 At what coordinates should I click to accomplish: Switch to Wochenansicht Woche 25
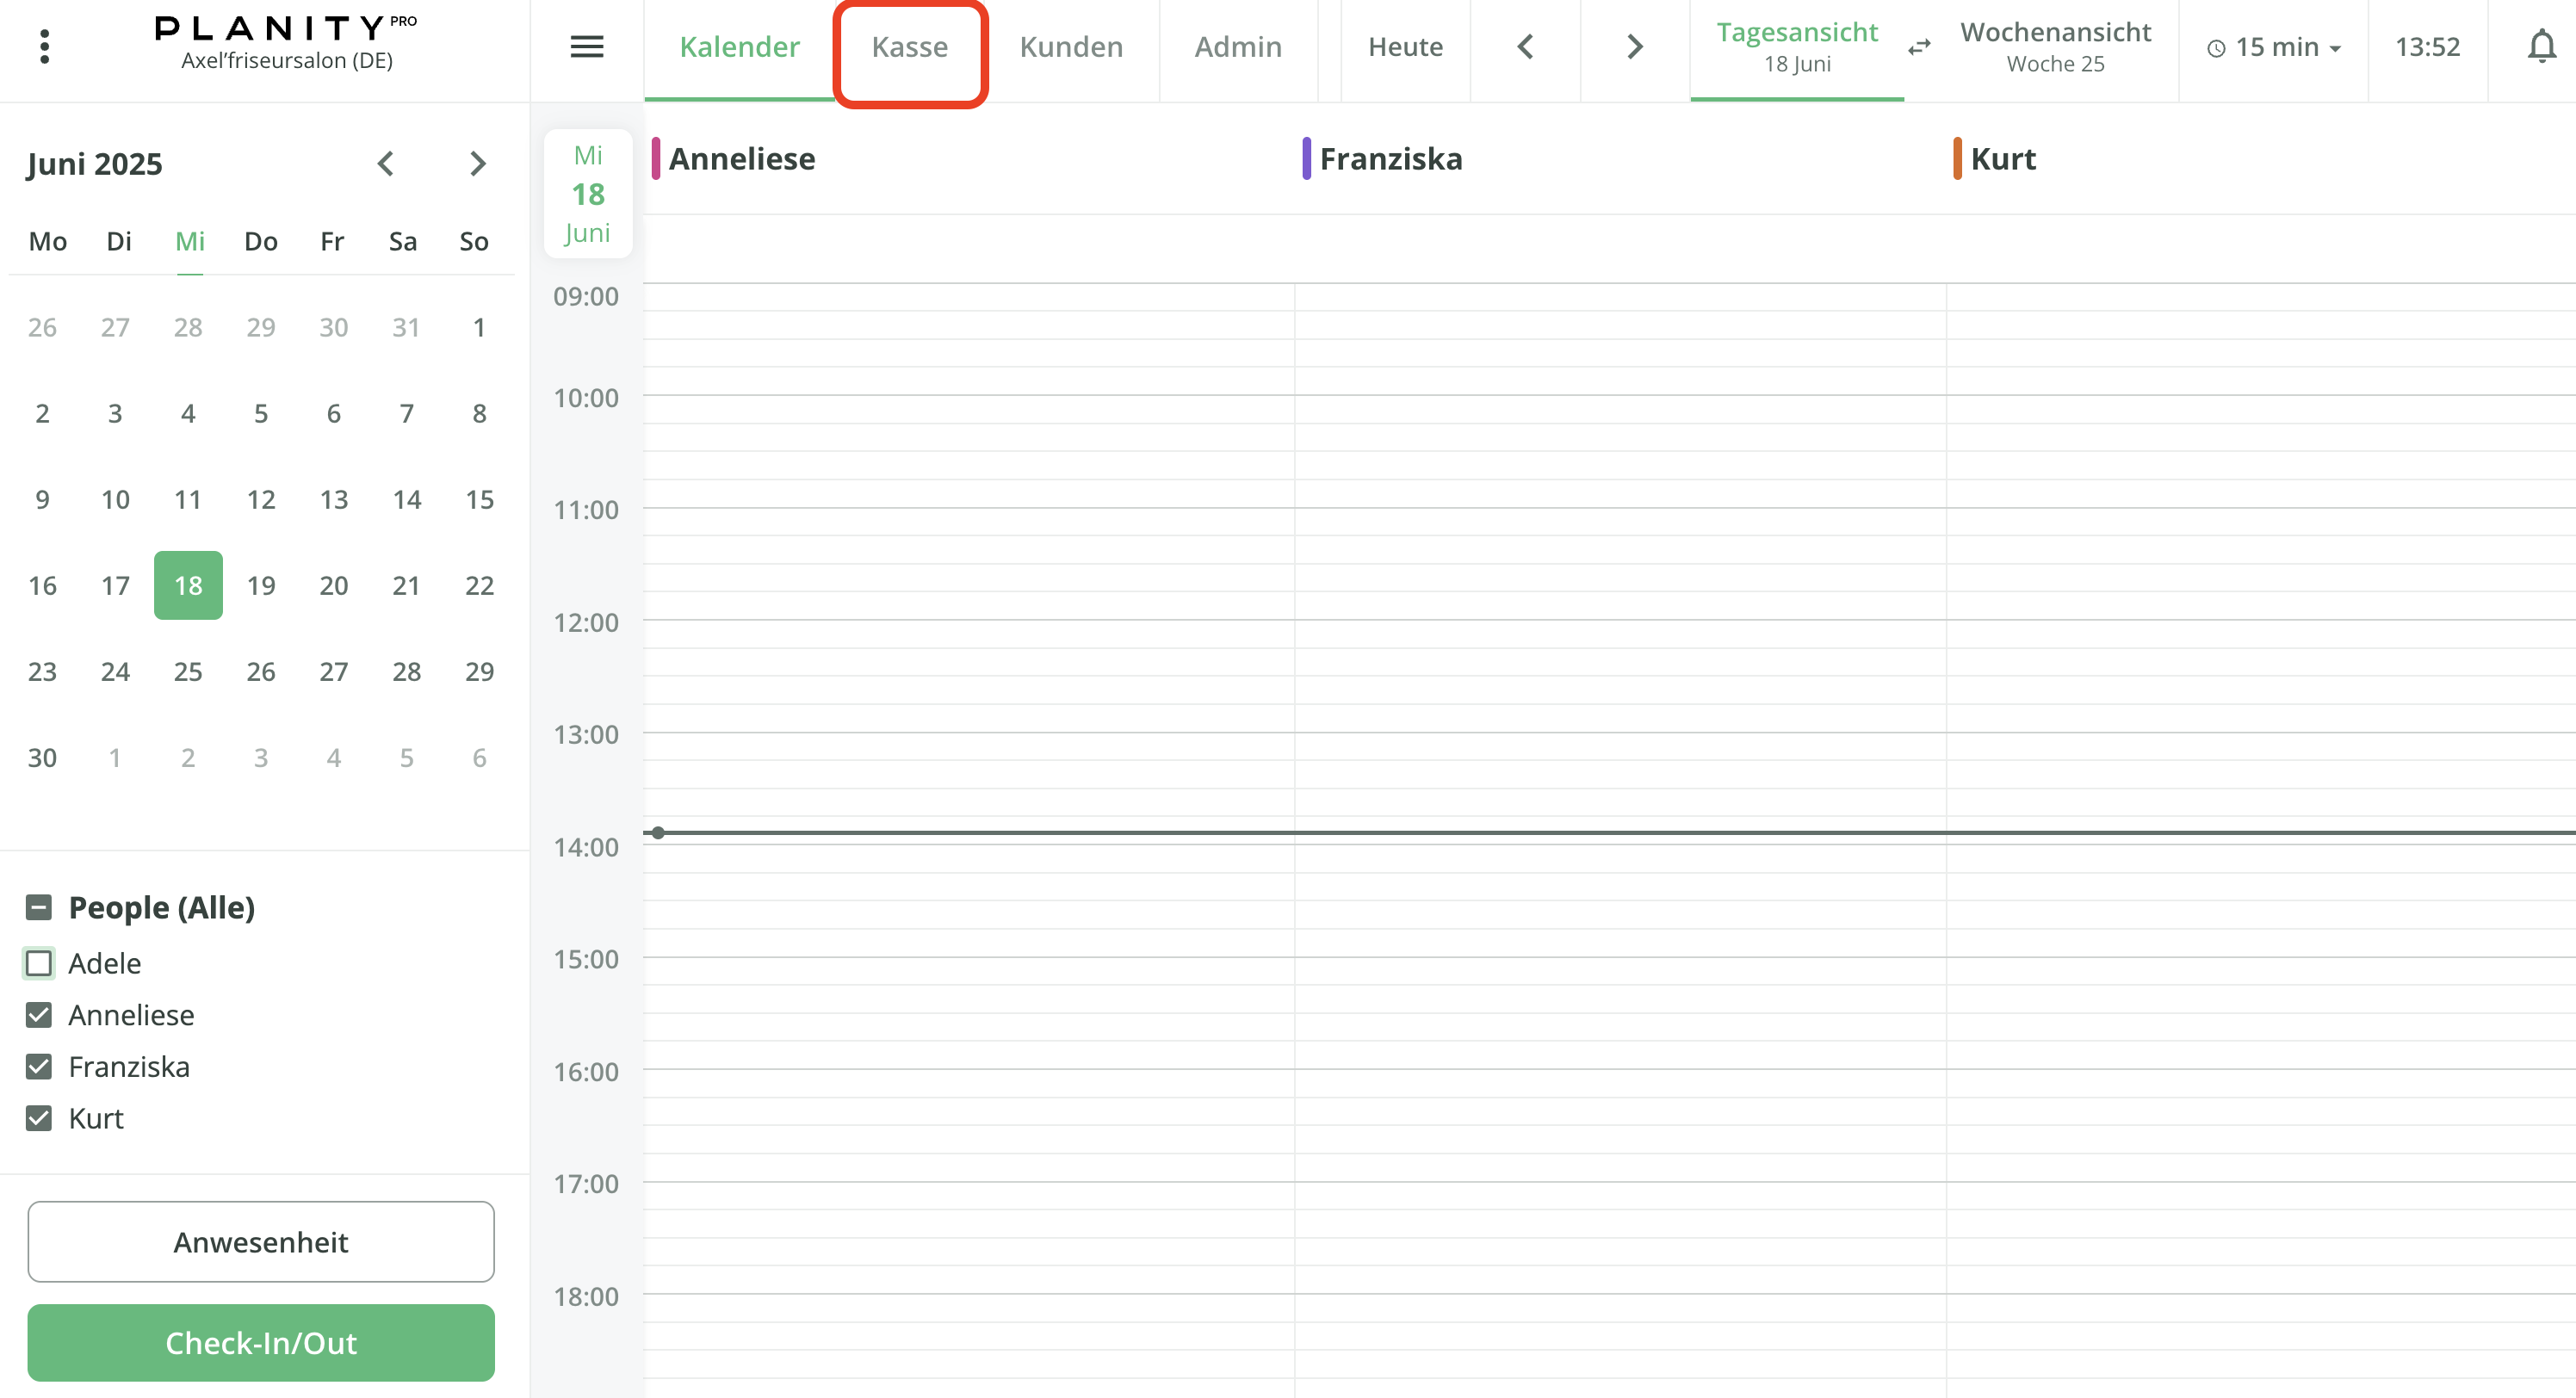[2054, 47]
